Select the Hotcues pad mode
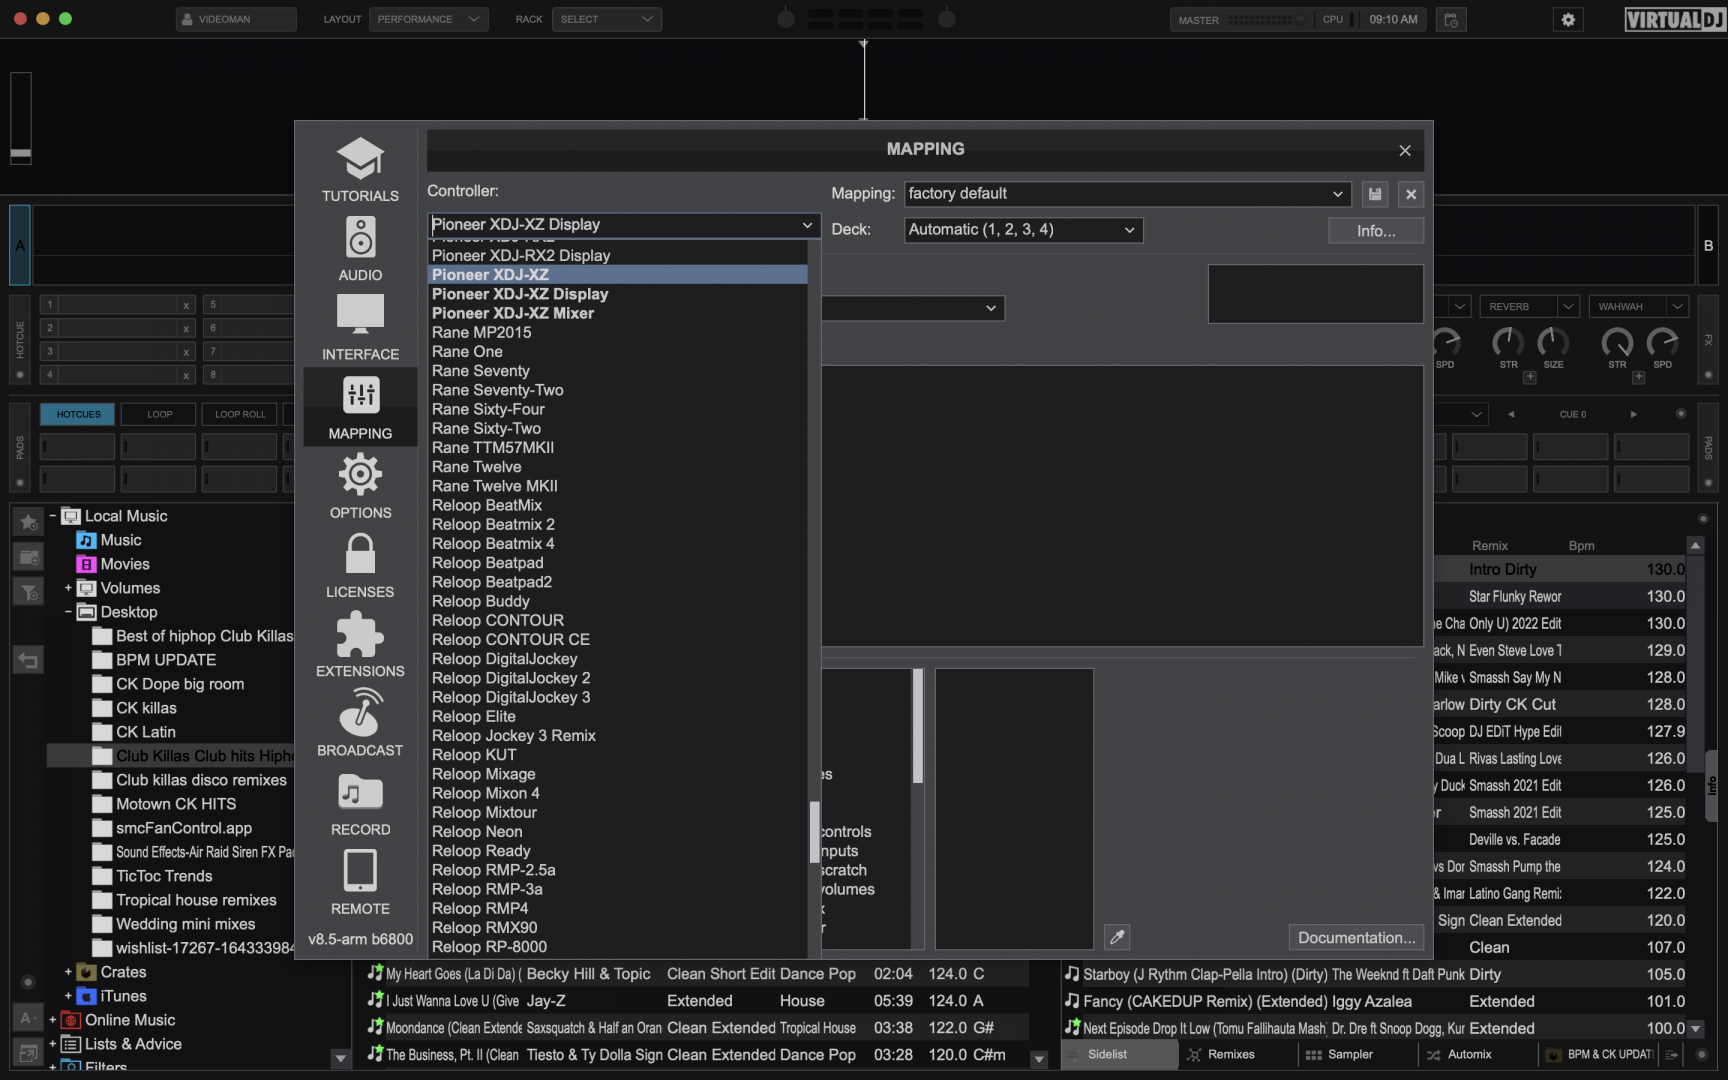Viewport: 1728px width, 1080px height. 78,414
